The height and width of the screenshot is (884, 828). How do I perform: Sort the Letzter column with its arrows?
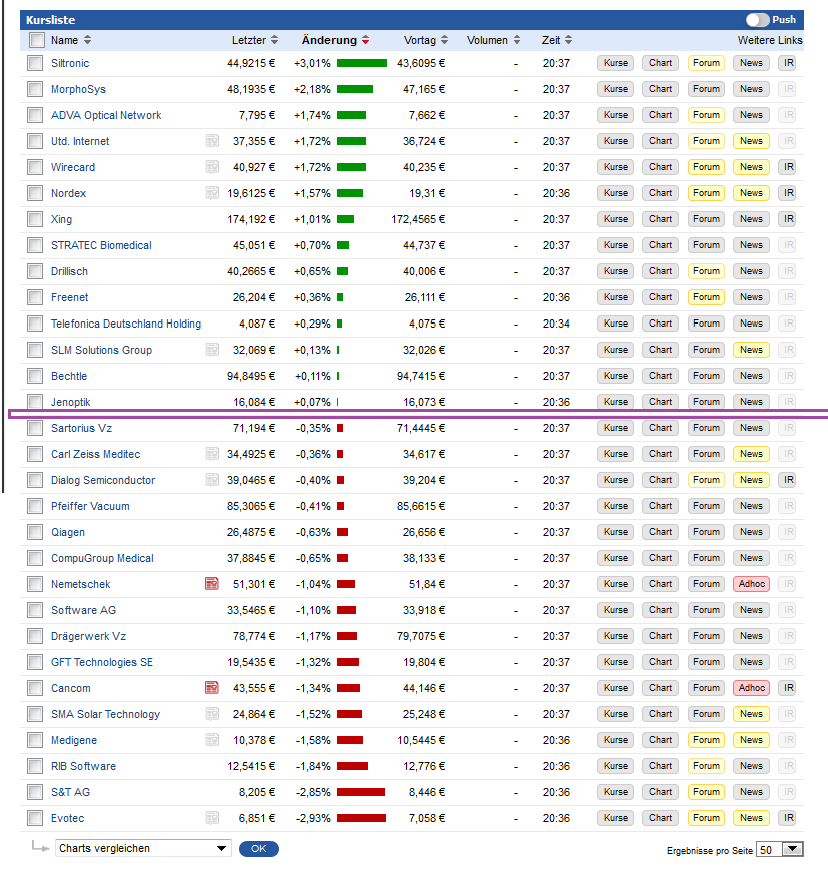274,40
